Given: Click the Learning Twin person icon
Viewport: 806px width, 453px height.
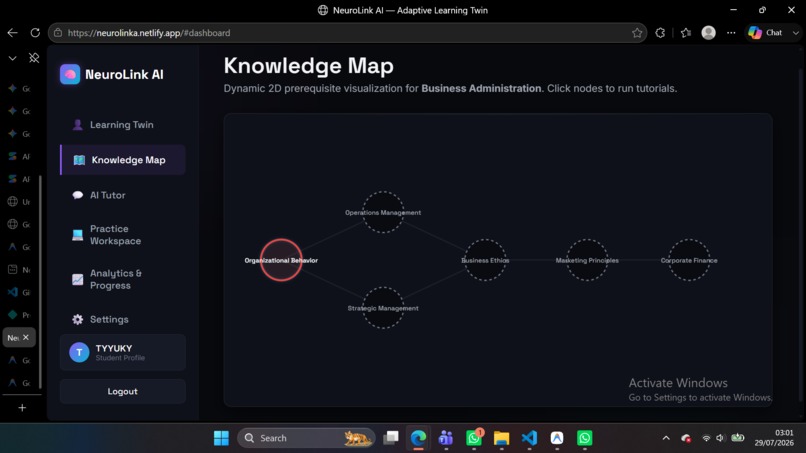Looking at the screenshot, I should (x=78, y=125).
